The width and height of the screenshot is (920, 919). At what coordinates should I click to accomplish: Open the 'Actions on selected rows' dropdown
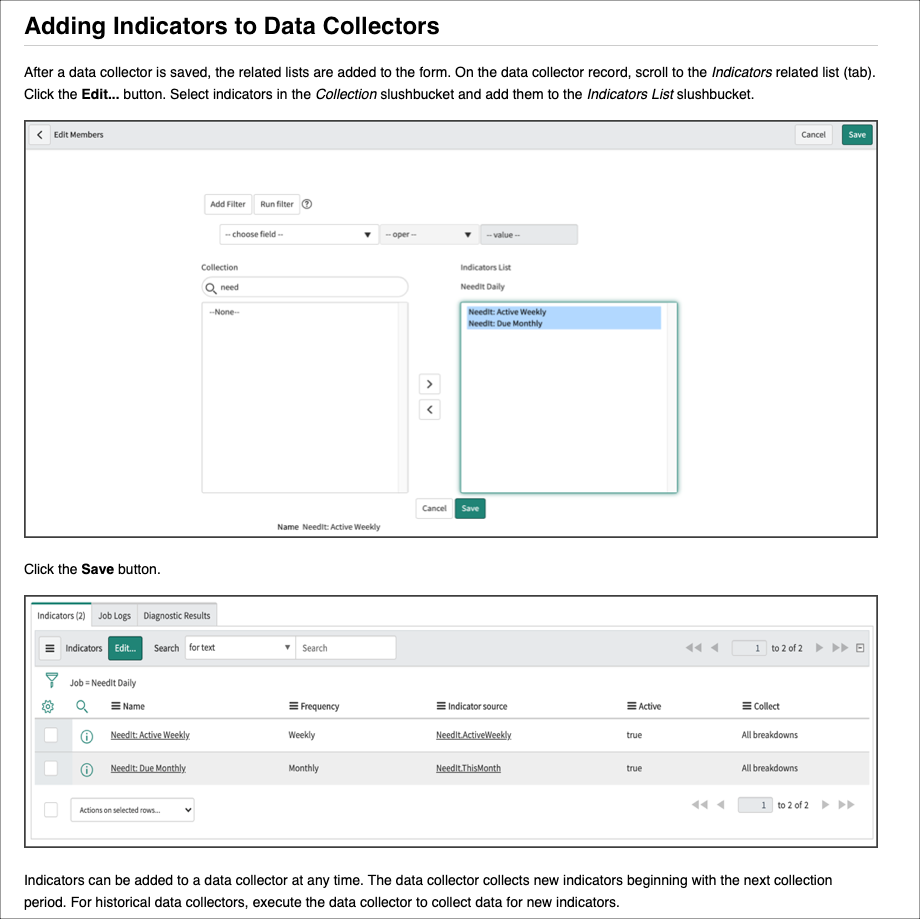point(132,809)
